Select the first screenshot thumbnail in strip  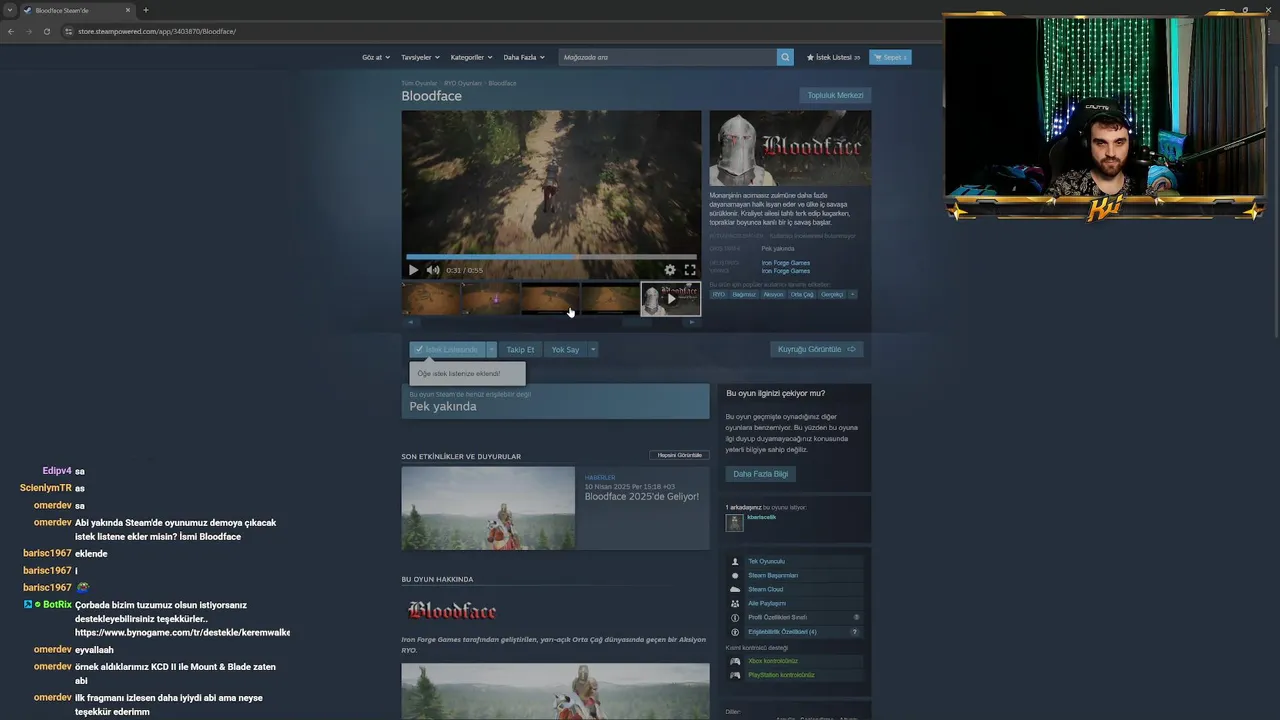[431, 299]
